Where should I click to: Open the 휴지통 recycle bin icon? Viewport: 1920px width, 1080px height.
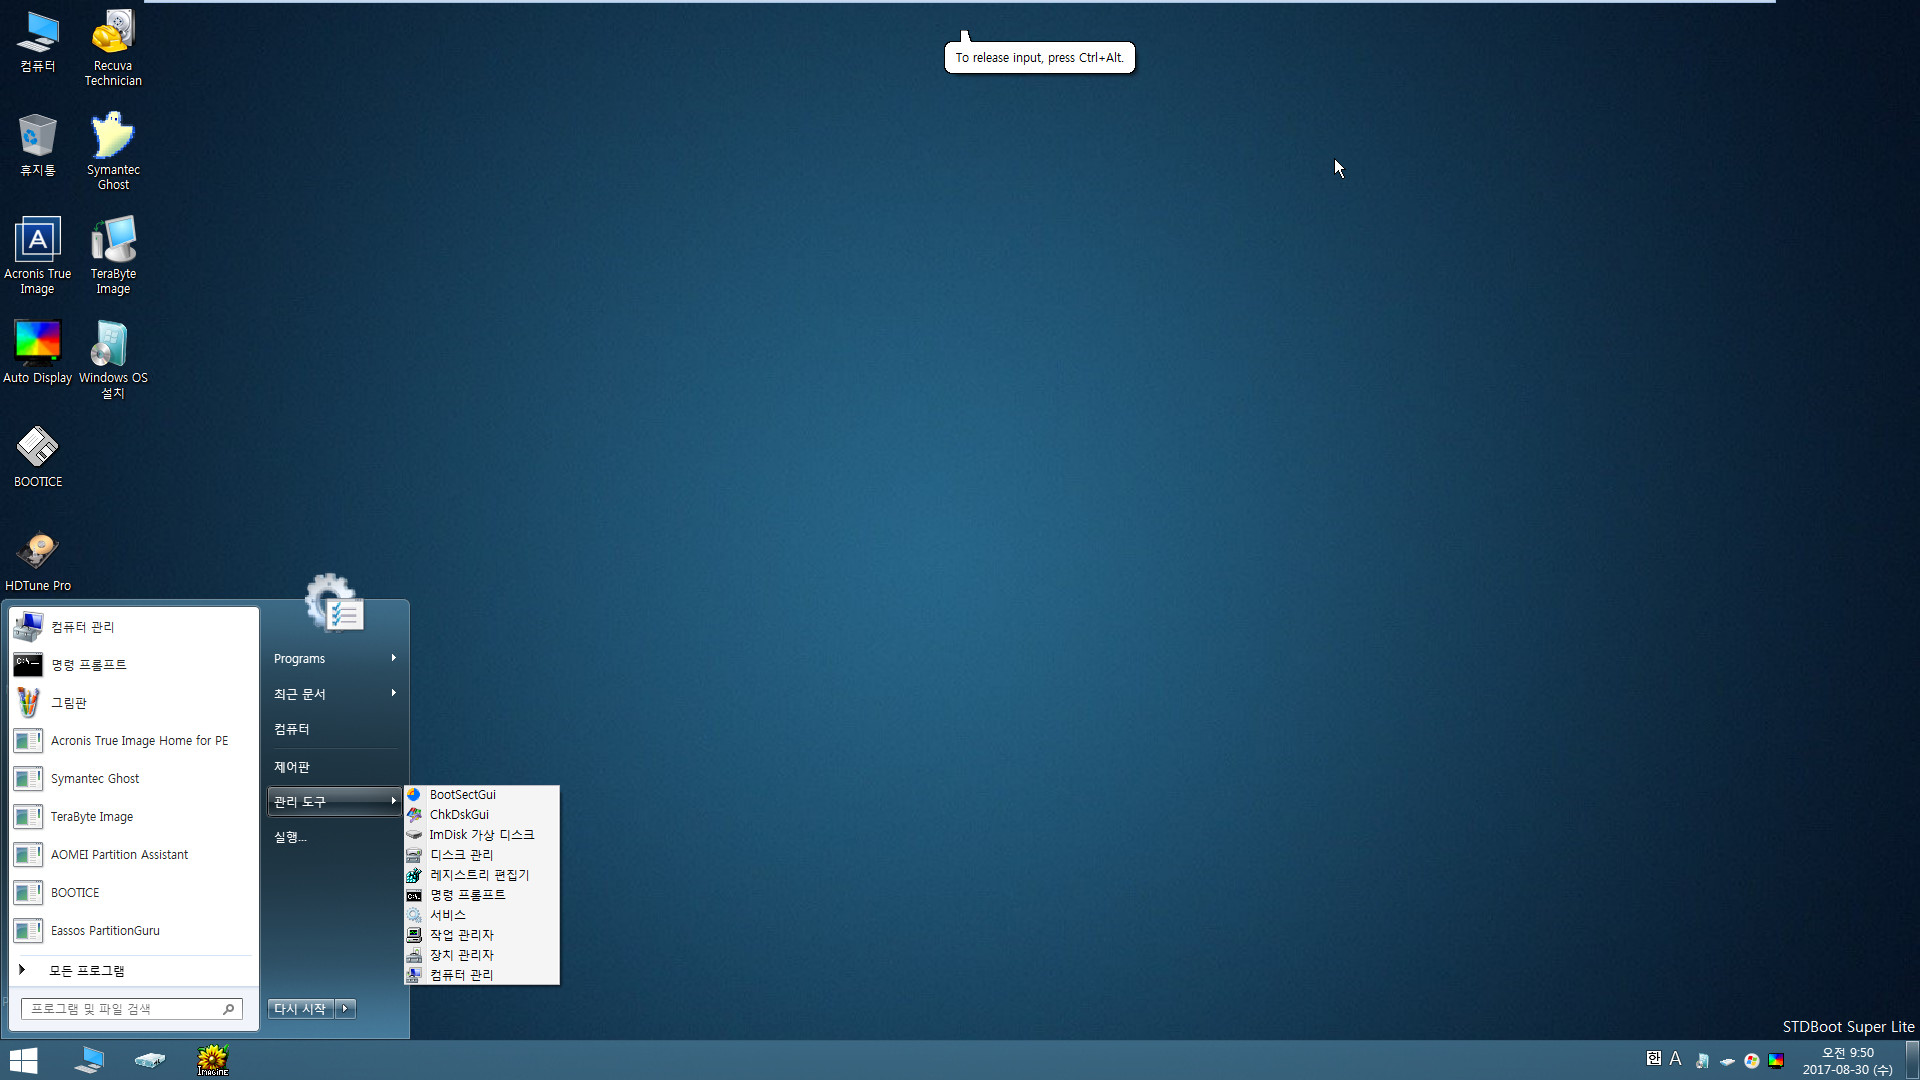click(38, 145)
